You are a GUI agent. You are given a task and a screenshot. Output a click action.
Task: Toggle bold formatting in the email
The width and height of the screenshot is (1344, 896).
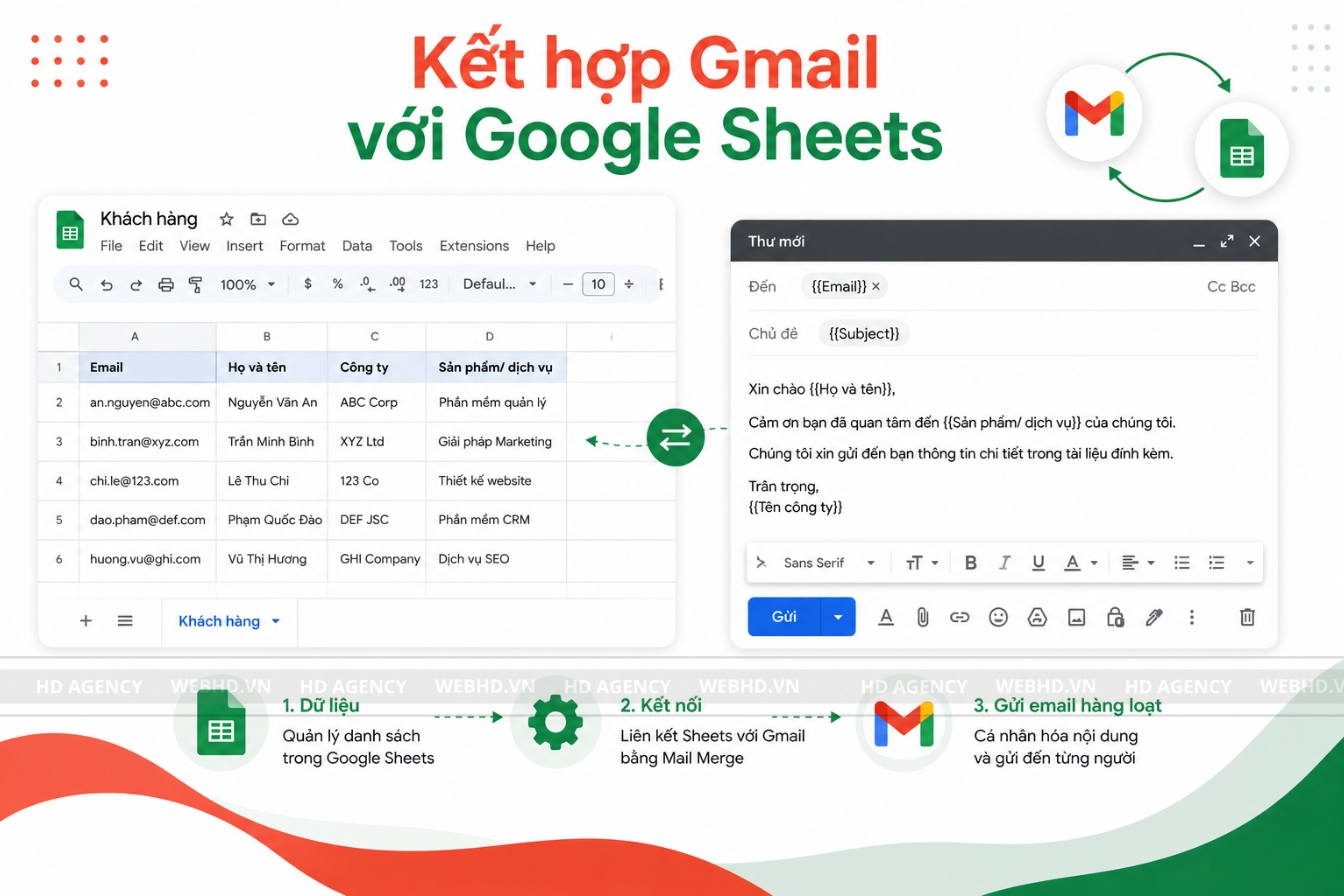point(970,563)
